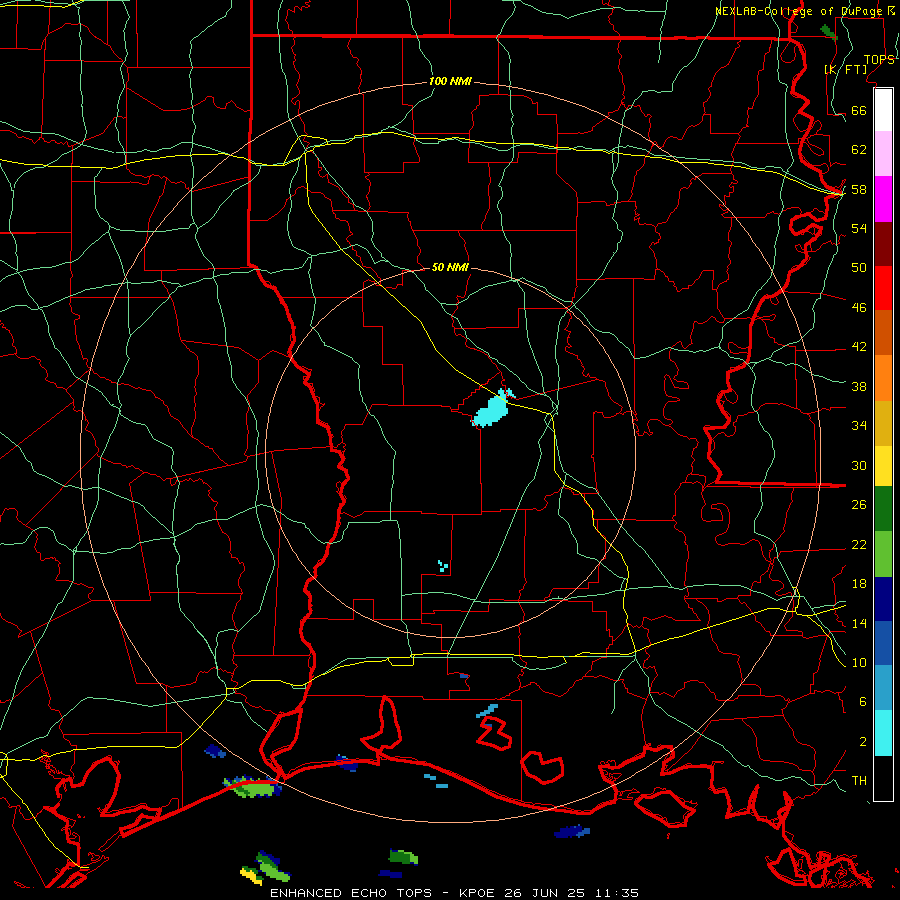Click the "50" legend value

pyautogui.click(x=859, y=267)
